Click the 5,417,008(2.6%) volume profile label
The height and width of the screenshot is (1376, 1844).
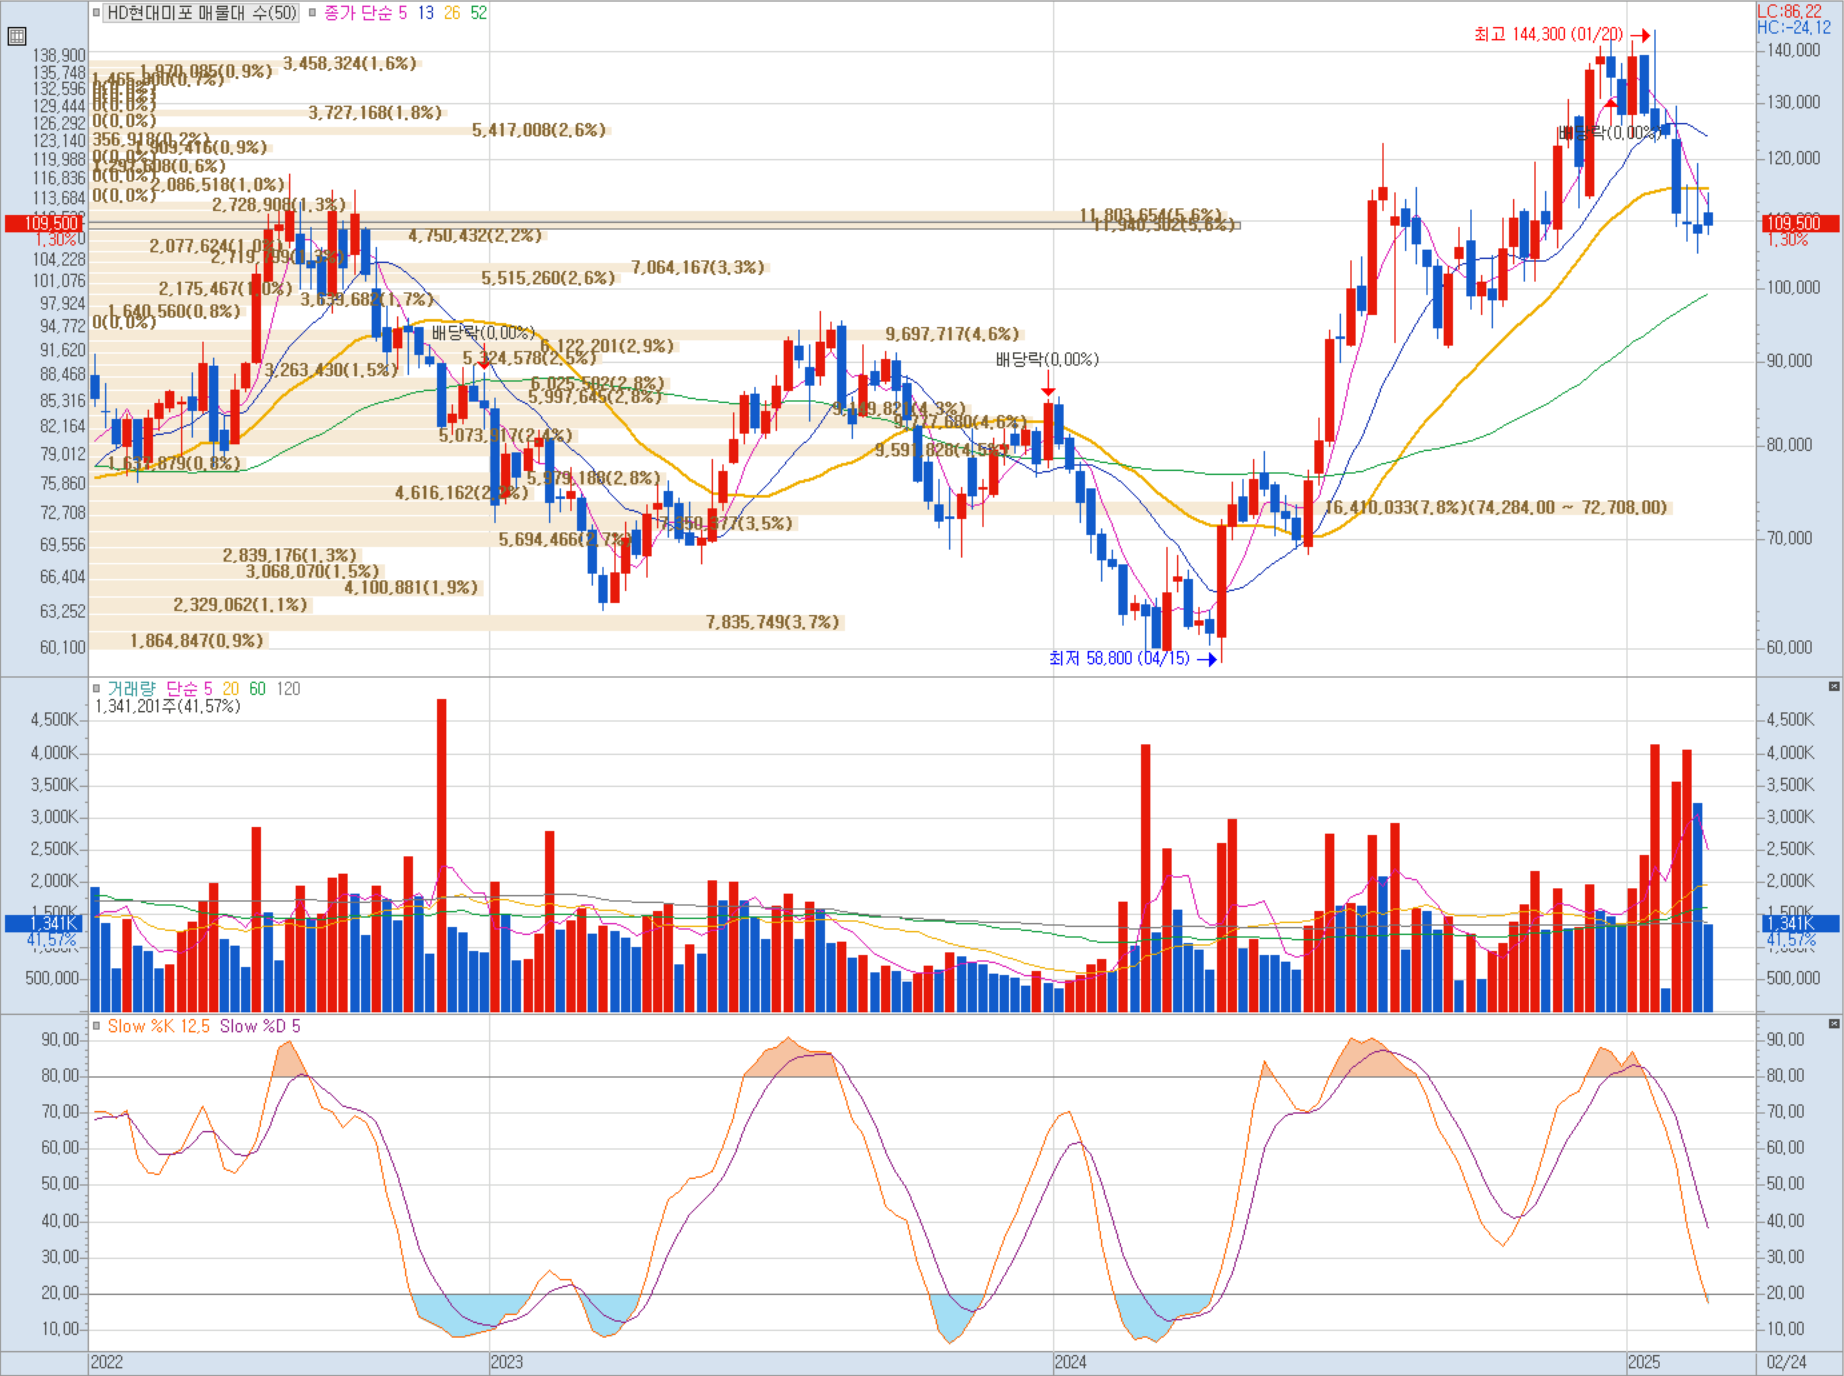[539, 130]
